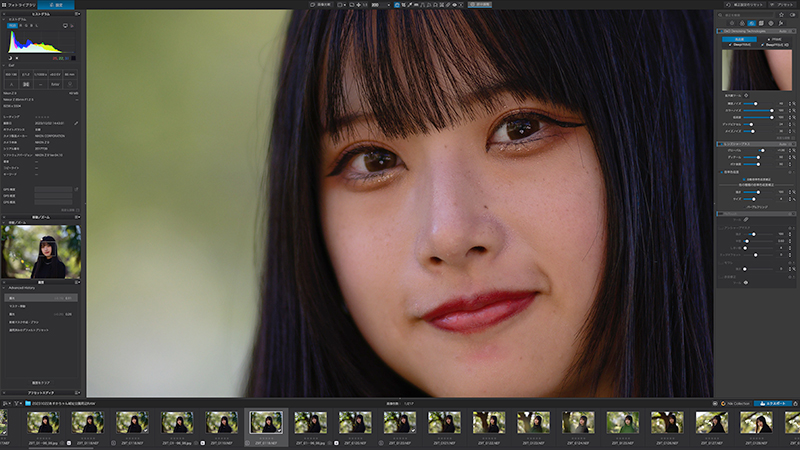The image size is (800, 450).
Task: Open the プリセット presets button
Action: tap(782, 5)
